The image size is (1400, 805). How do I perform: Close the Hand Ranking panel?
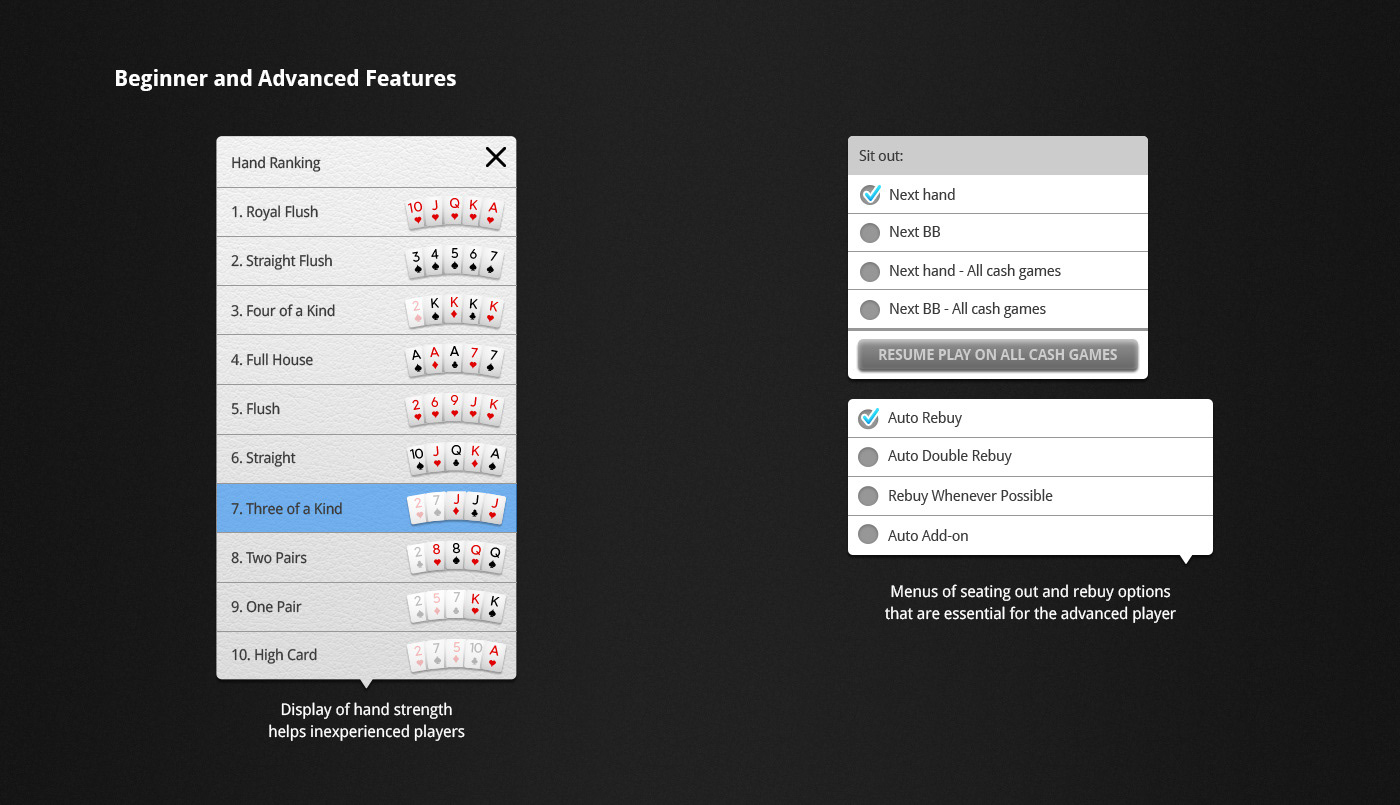point(495,157)
